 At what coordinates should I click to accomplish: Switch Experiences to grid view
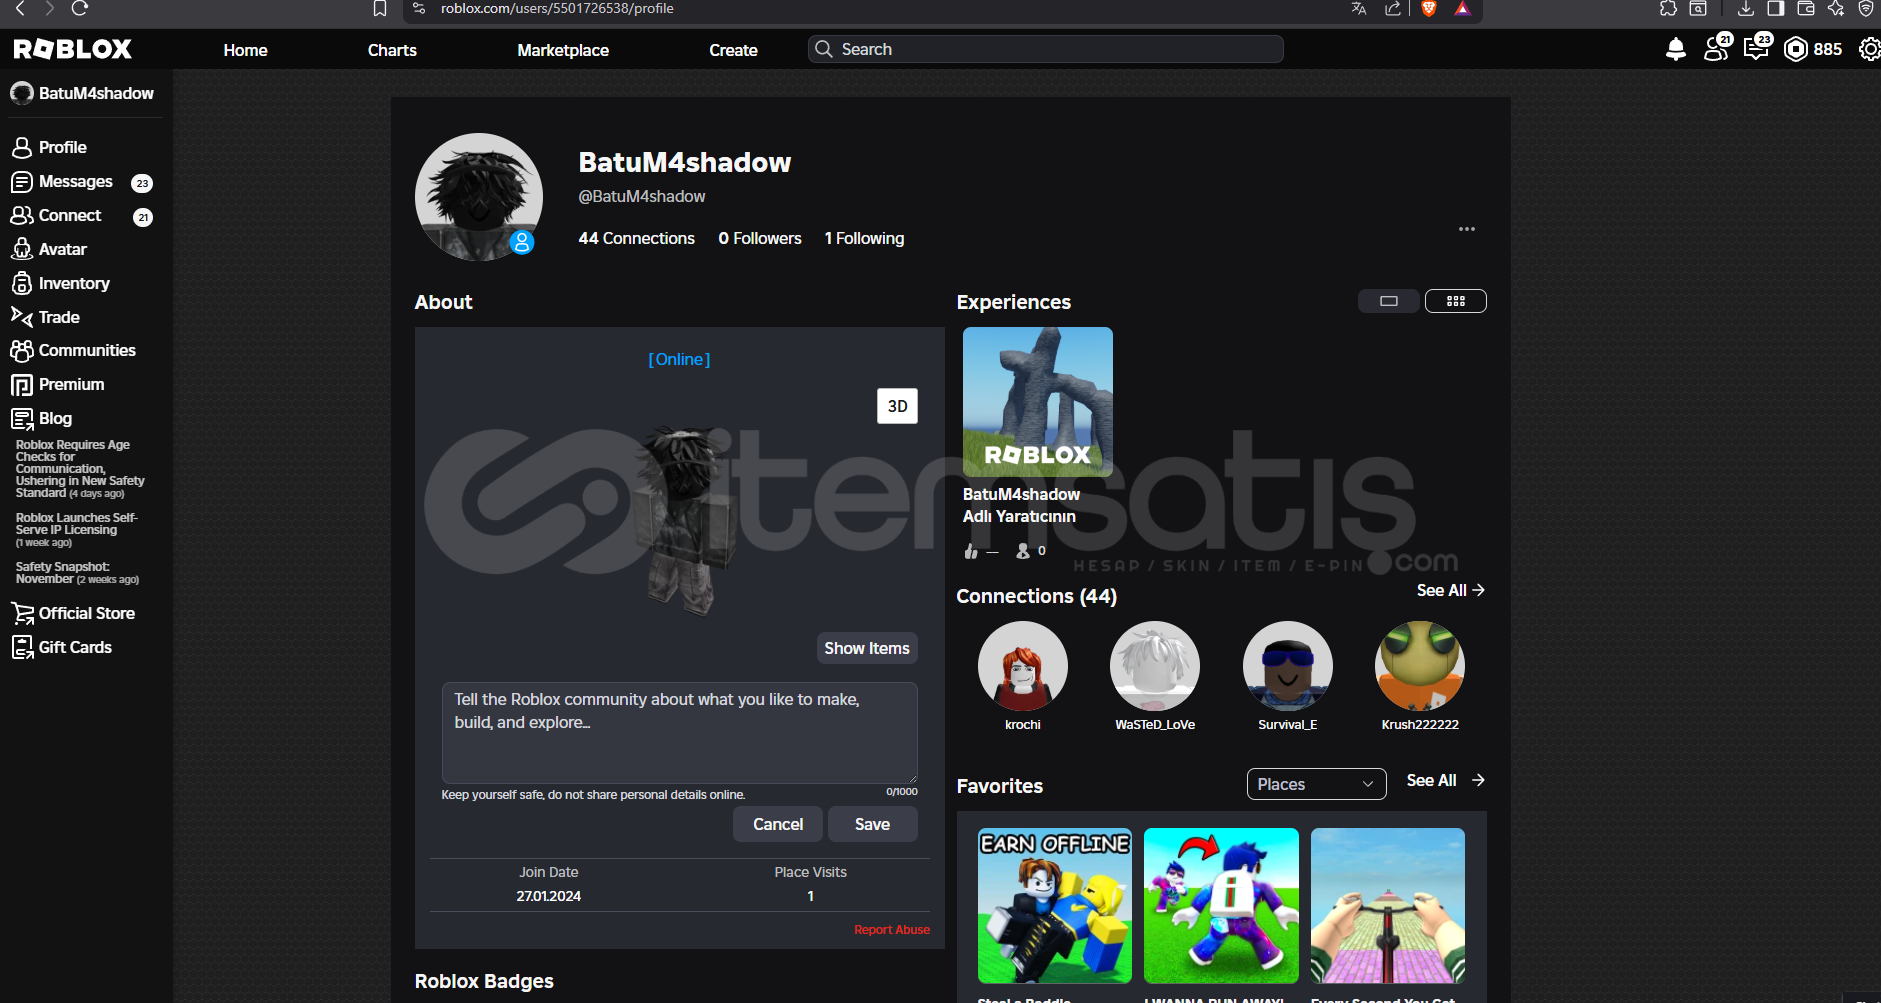point(1456,301)
